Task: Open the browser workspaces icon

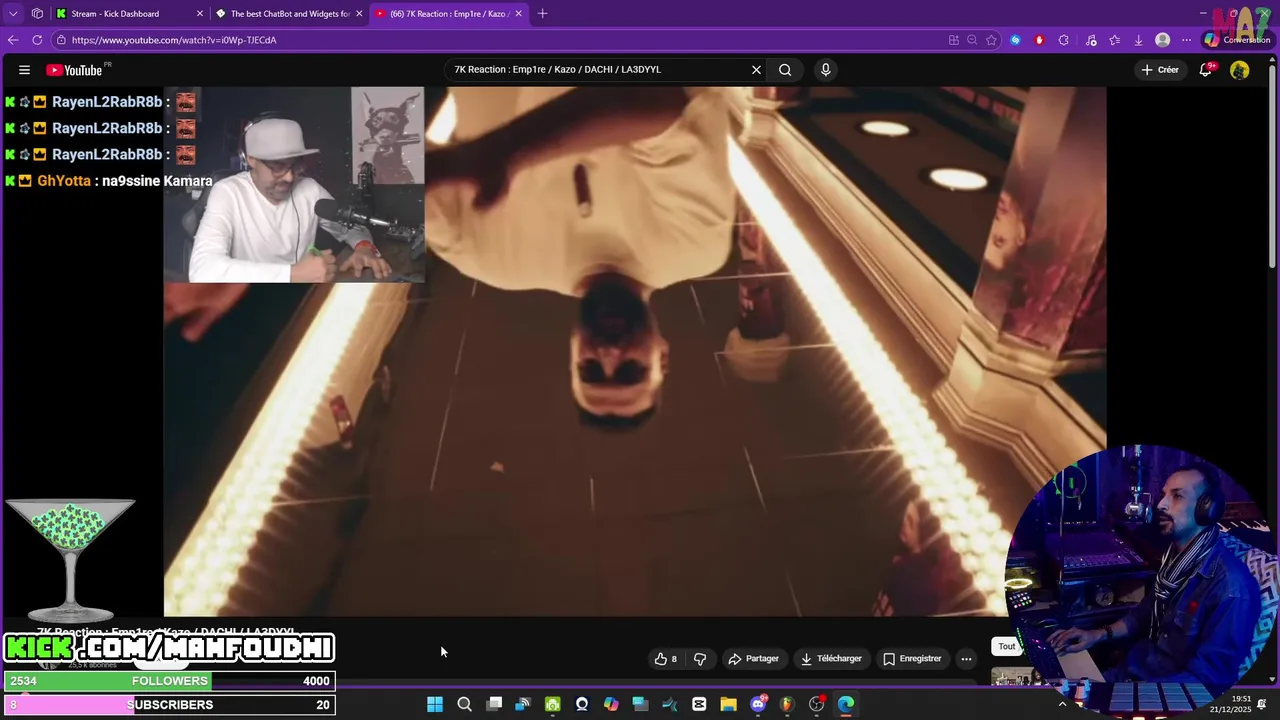Action: (37, 14)
